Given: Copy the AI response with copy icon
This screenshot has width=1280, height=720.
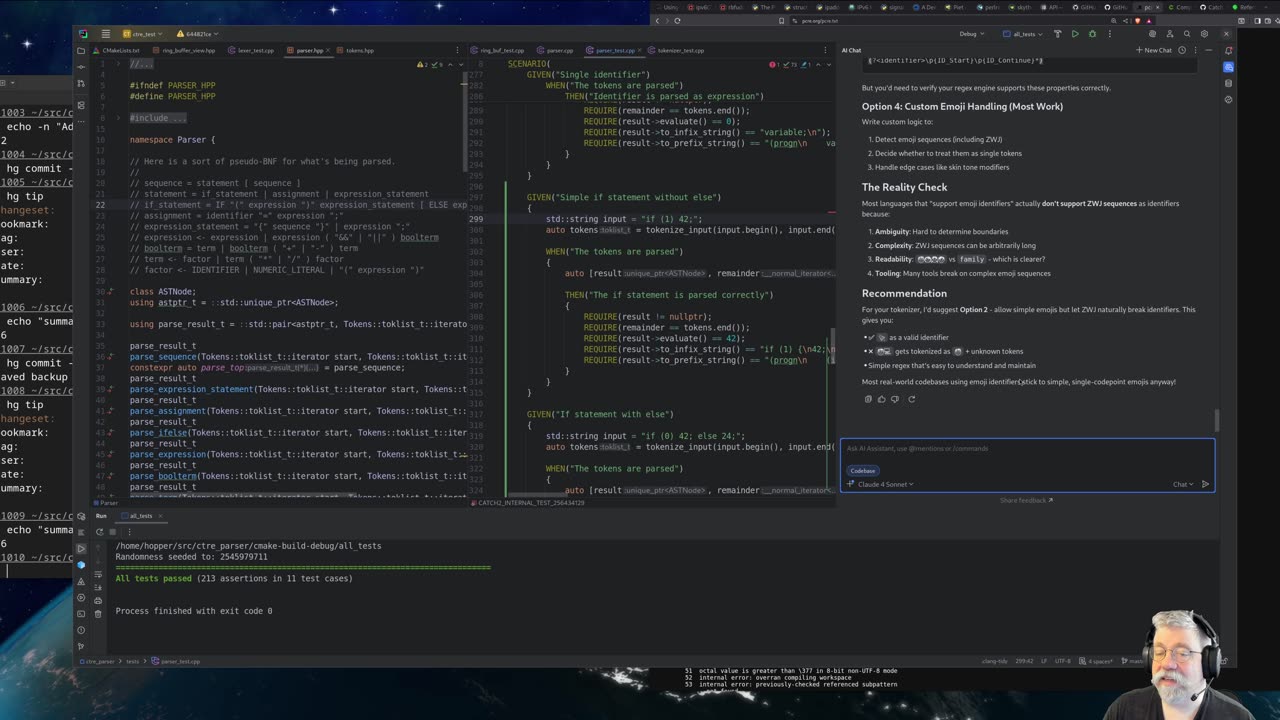Looking at the screenshot, I should point(868,399).
